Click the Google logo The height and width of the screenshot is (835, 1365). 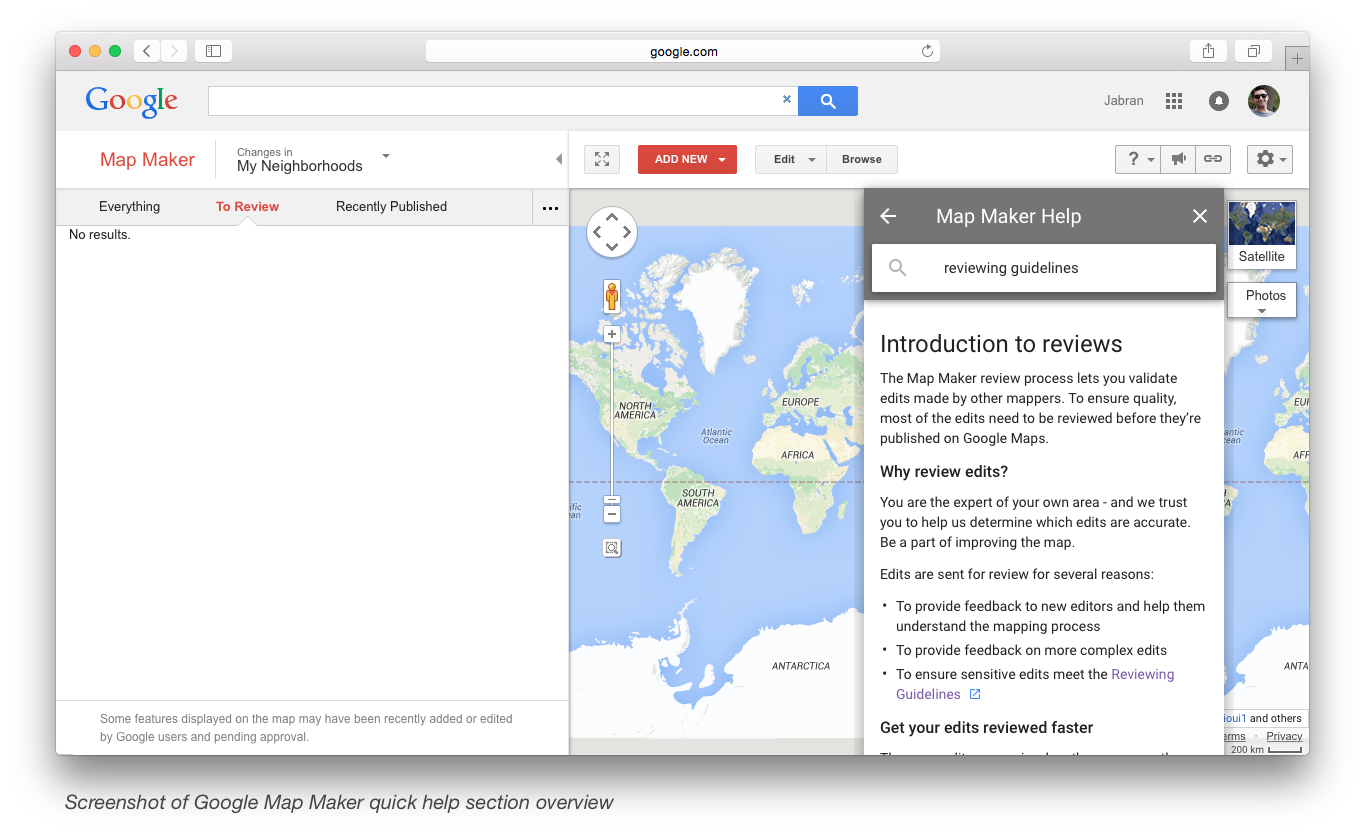pyautogui.click(x=132, y=101)
